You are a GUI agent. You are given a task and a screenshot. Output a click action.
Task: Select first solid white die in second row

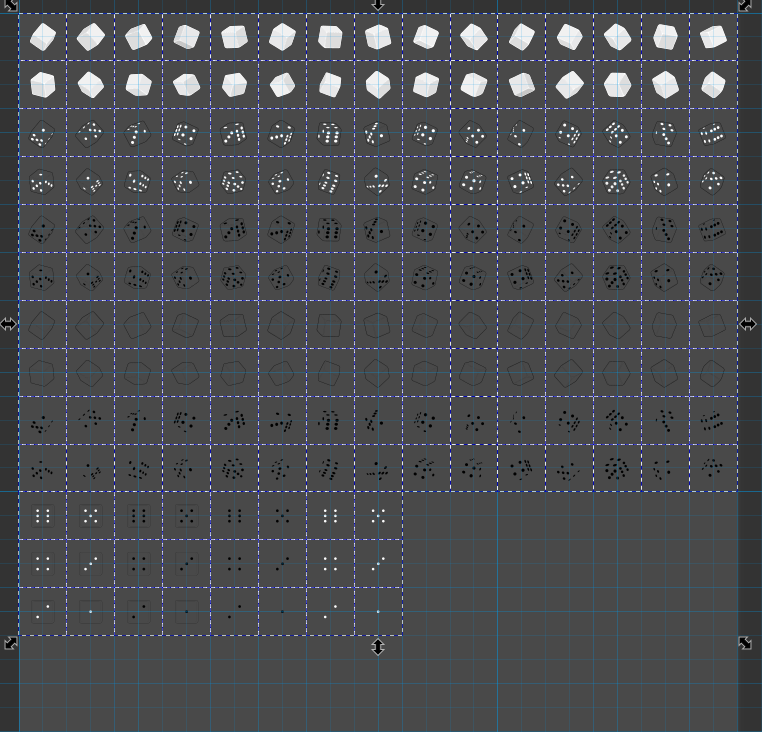[43, 85]
